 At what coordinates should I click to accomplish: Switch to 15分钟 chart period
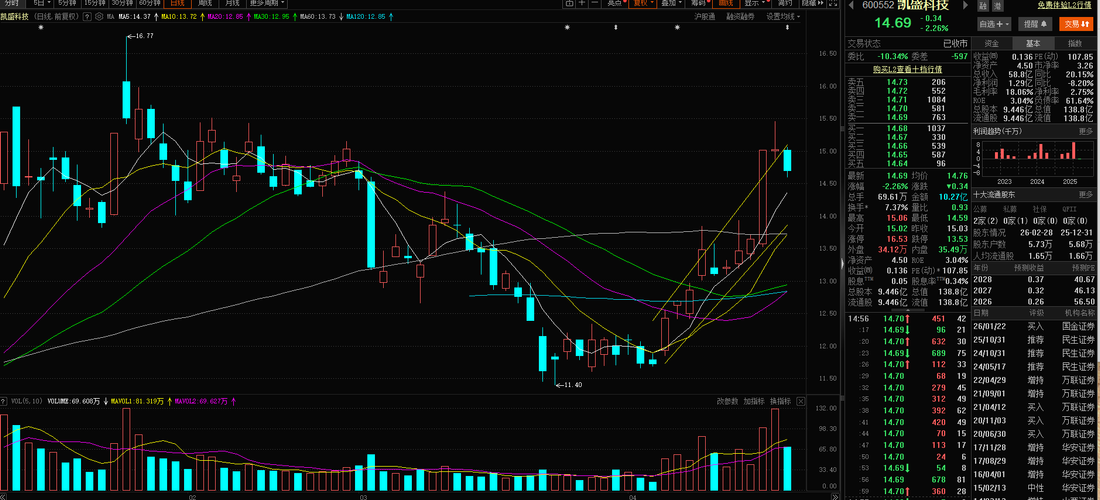tap(93, 4)
